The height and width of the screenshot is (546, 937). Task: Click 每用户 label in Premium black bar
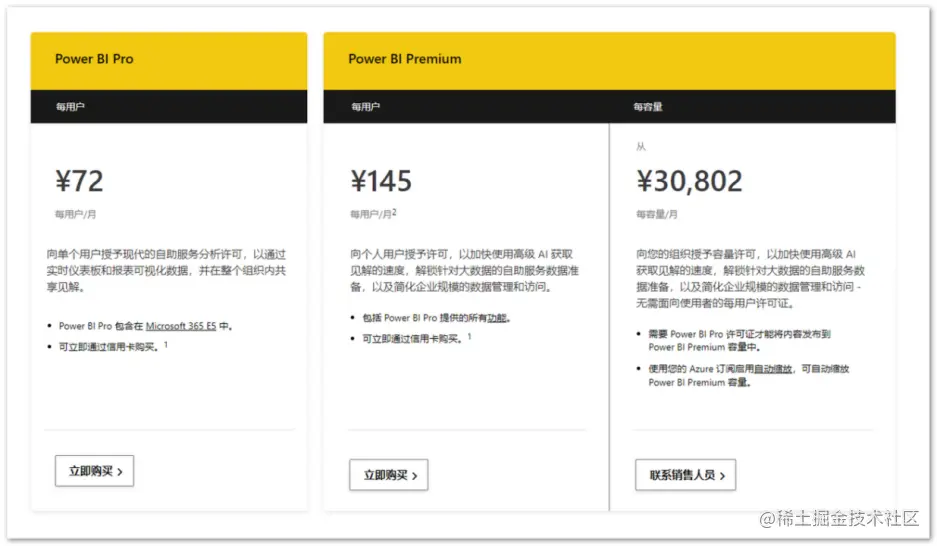pos(365,107)
